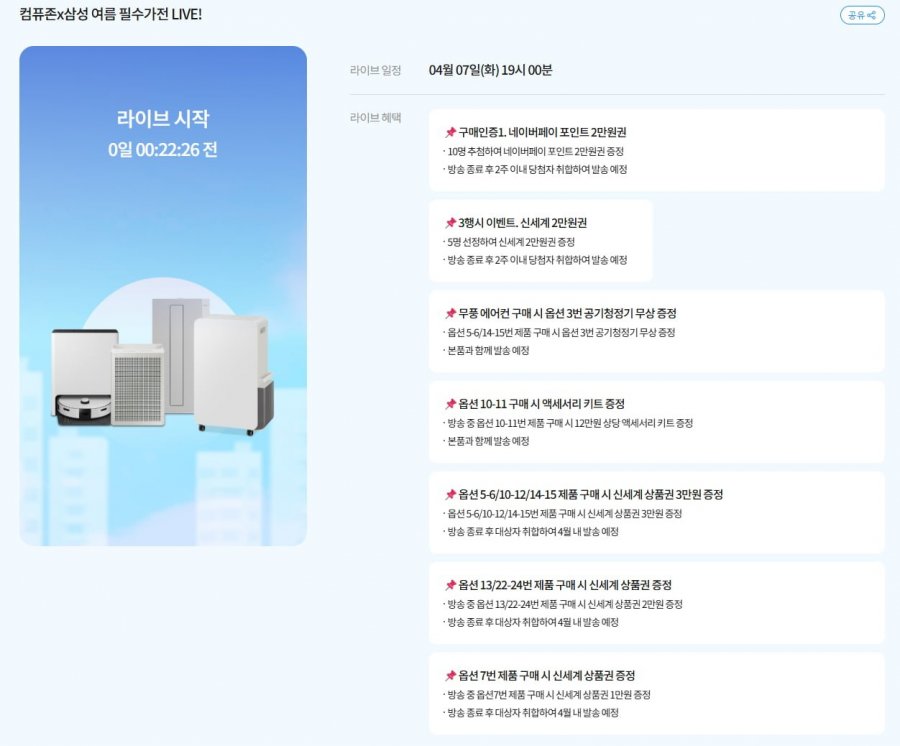Click the live countdown timer text

(163, 150)
